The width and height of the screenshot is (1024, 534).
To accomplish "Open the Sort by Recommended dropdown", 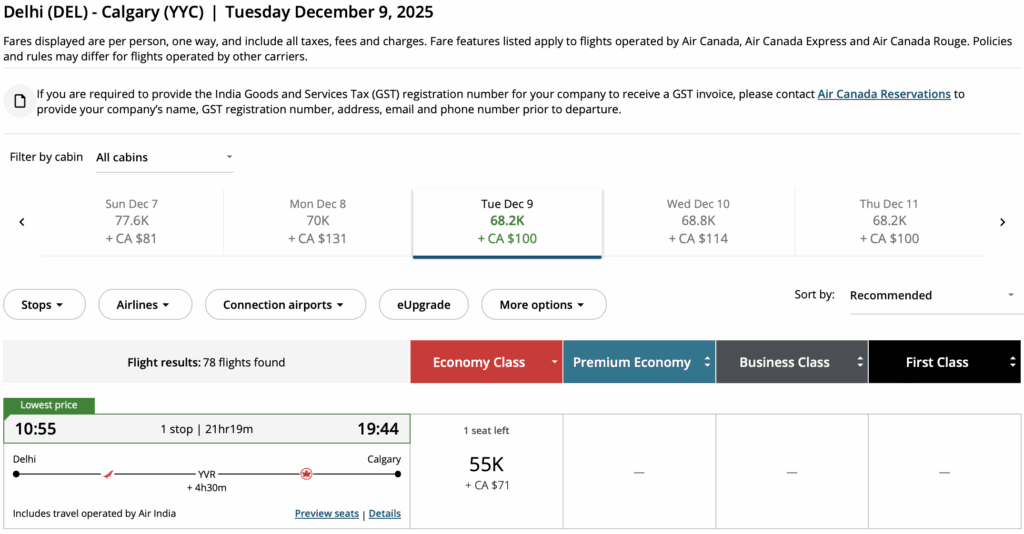I will tap(931, 296).
